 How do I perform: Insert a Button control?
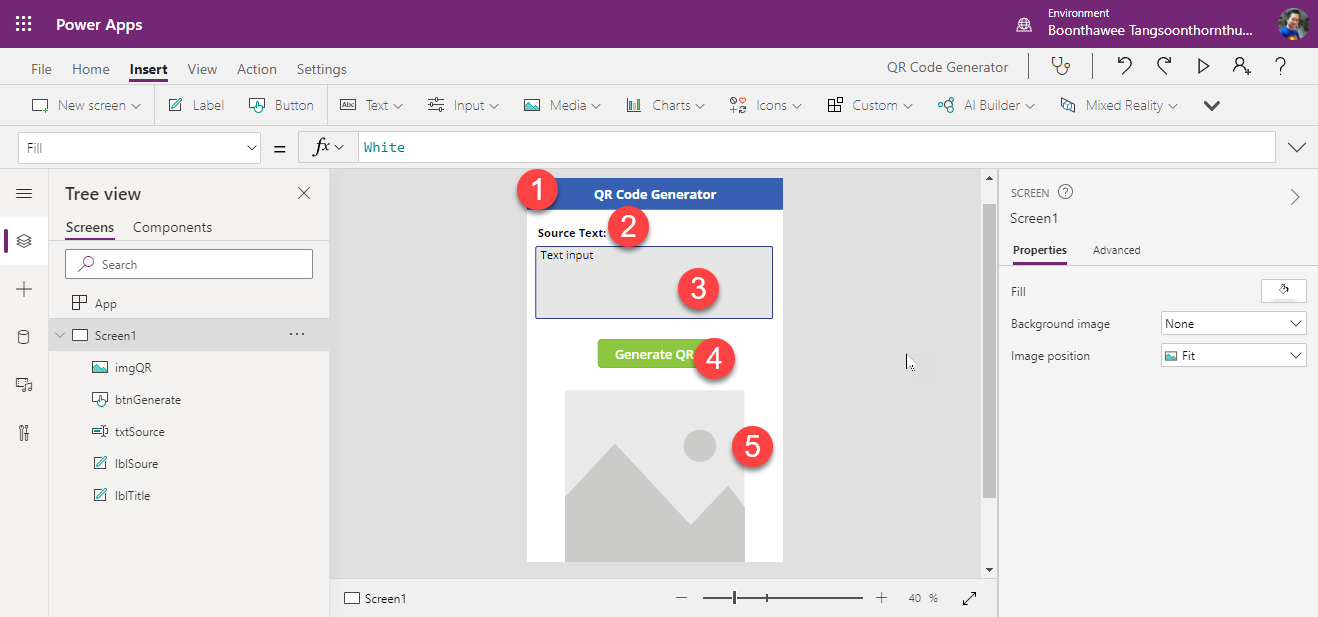(281, 105)
